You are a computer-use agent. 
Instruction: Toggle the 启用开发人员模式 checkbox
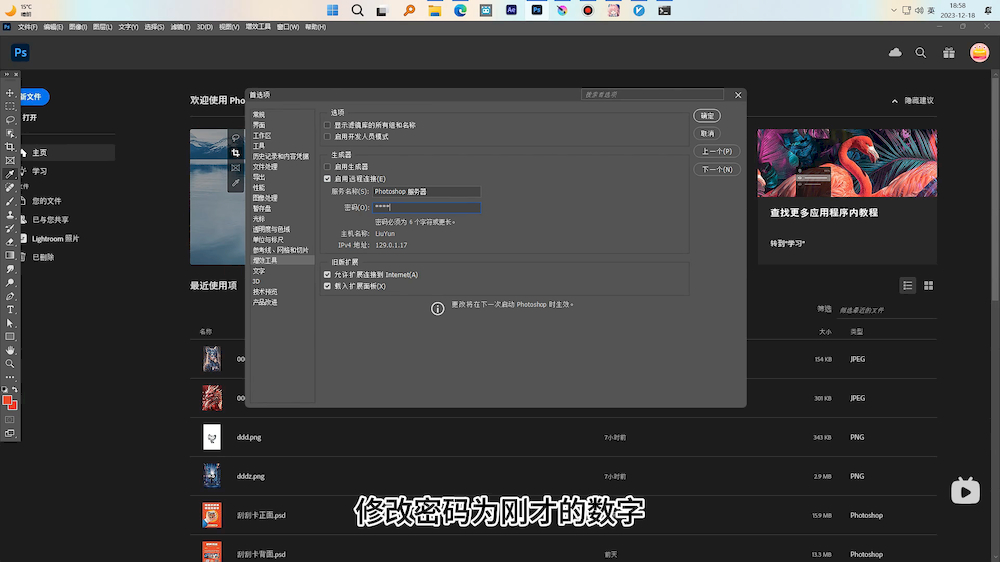pyautogui.click(x=327, y=136)
